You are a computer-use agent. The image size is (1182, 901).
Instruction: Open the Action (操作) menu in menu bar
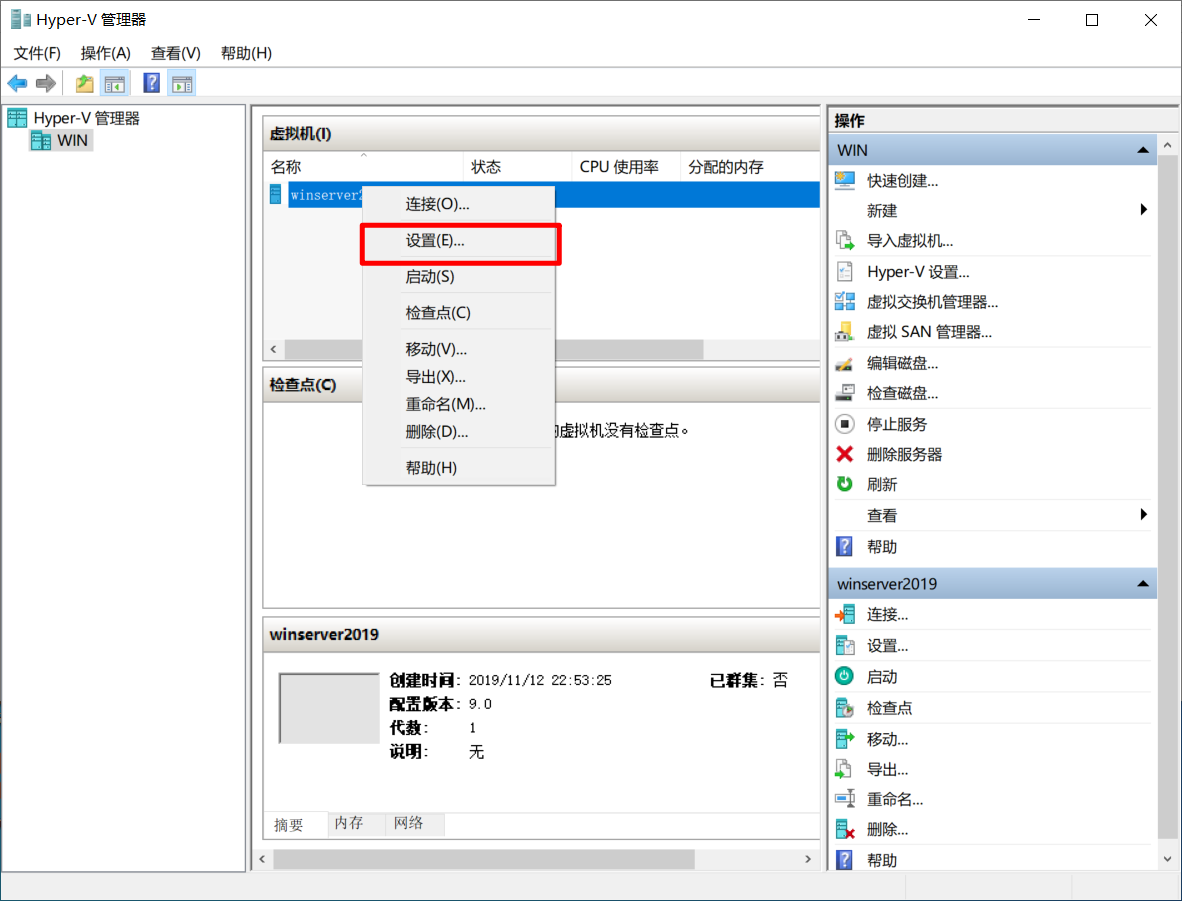click(105, 53)
